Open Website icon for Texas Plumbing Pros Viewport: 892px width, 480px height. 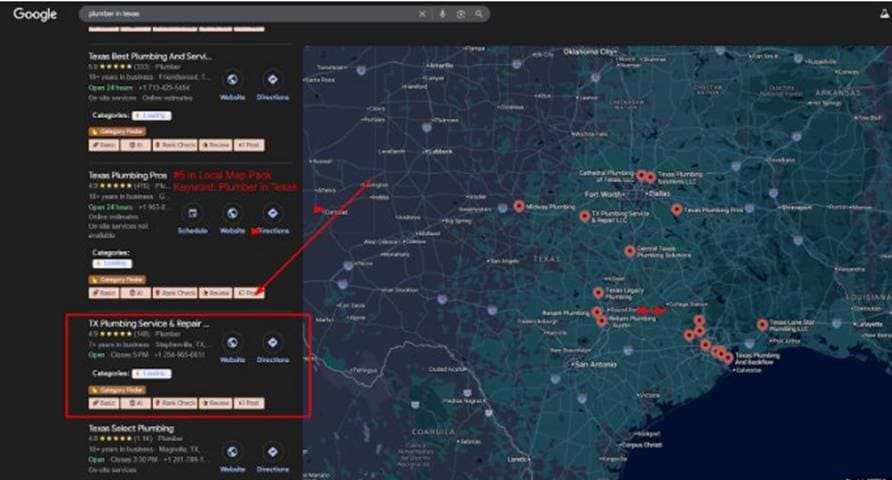tap(232, 213)
